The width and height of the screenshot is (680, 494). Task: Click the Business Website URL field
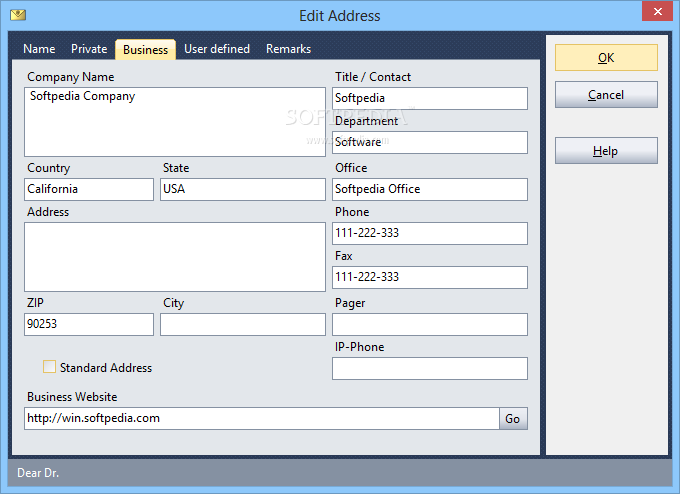click(x=262, y=419)
